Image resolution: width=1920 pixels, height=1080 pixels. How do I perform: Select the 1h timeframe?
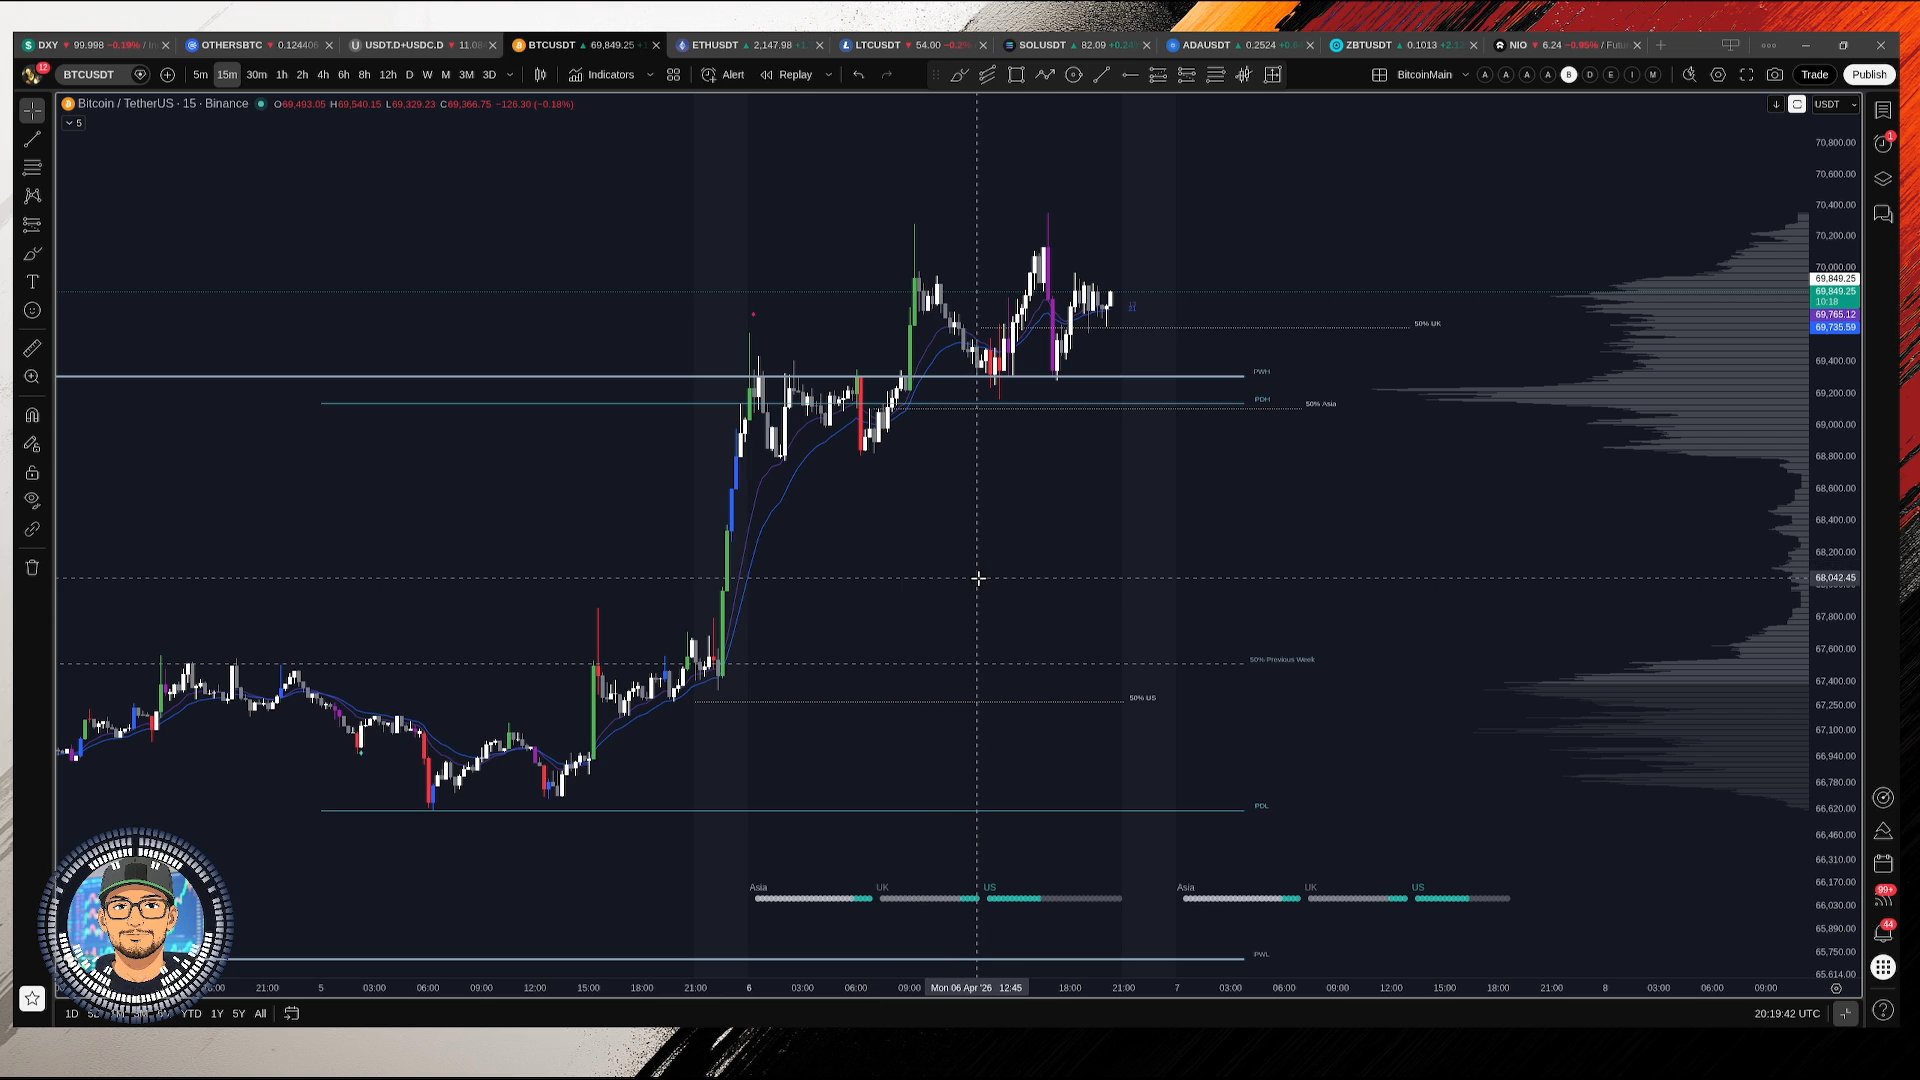281,75
